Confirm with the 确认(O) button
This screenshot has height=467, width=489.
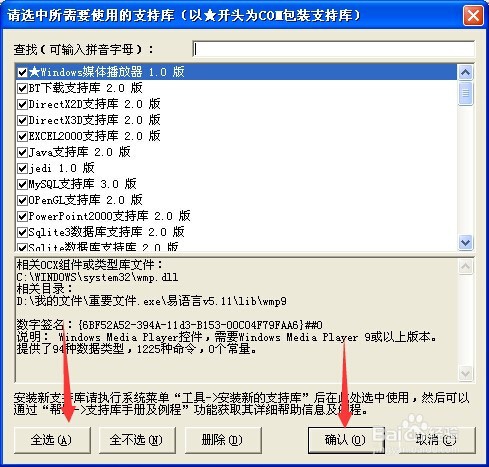click(346, 440)
